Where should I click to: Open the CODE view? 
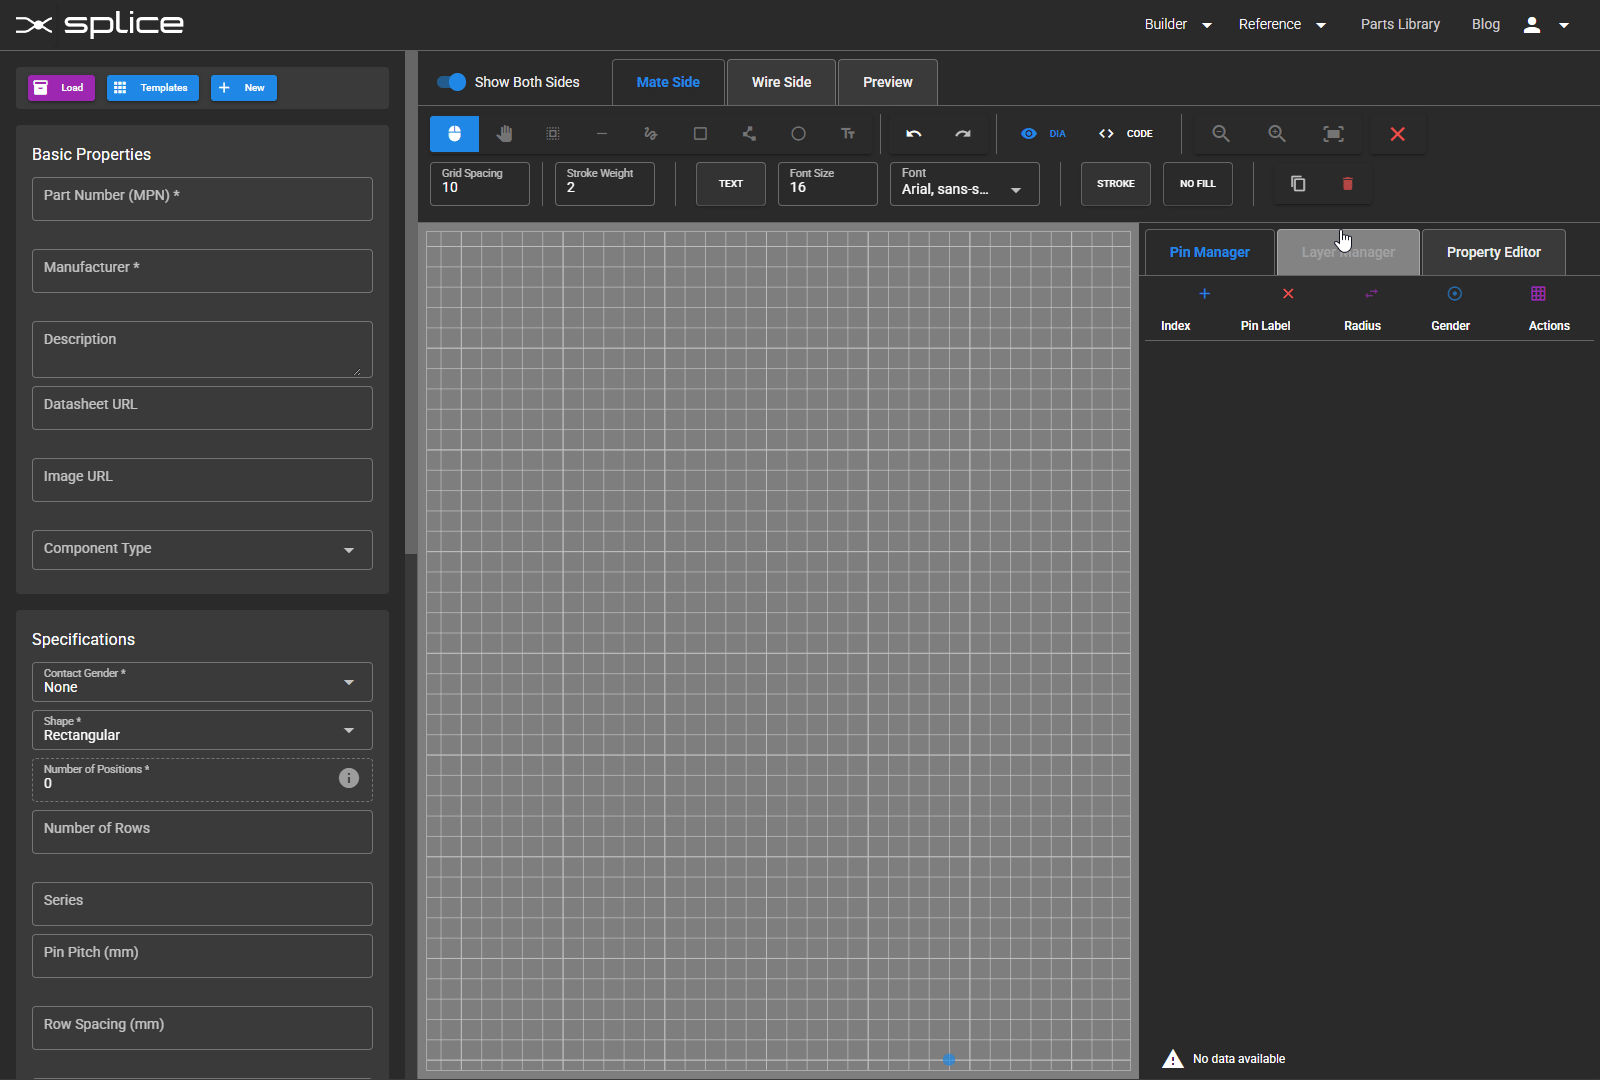pos(1127,133)
